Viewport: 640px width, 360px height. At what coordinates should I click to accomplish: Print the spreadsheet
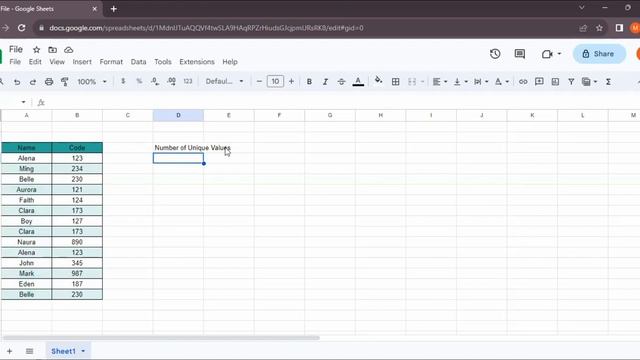[49, 82]
